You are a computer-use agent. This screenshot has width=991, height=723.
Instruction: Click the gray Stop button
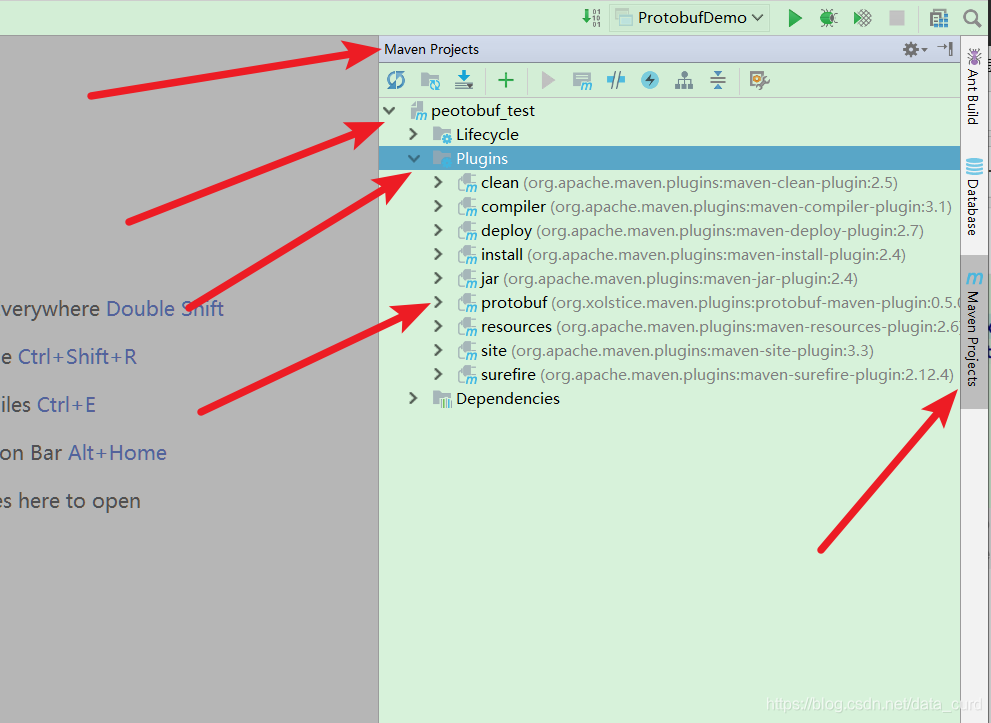[896, 18]
